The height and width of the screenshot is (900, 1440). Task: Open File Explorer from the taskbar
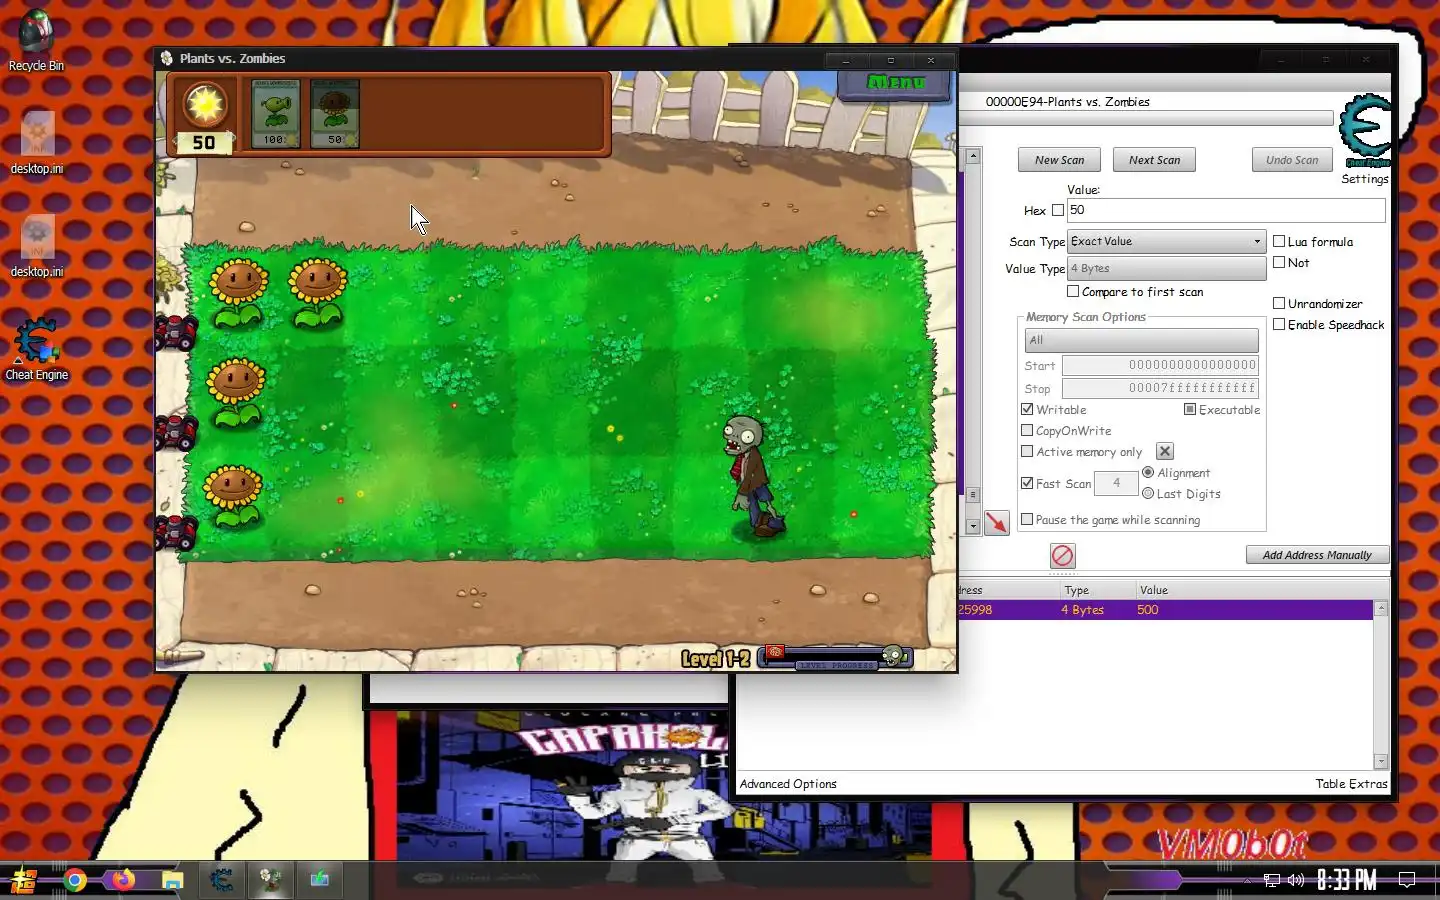[173, 880]
